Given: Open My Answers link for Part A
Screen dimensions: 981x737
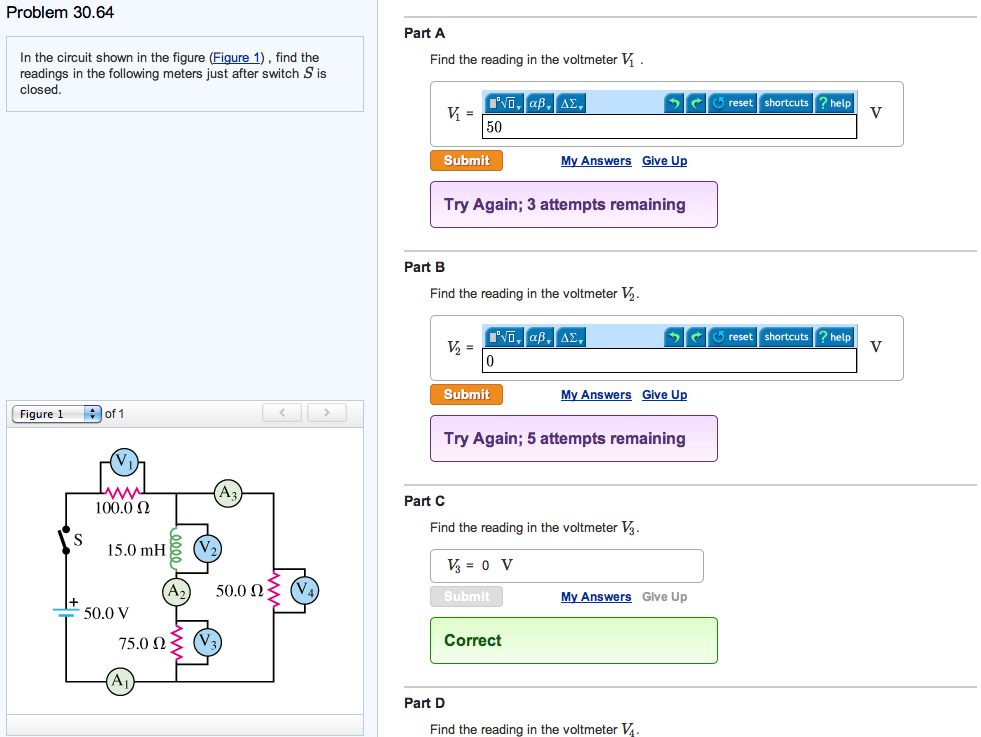Looking at the screenshot, I should point(596,161).
